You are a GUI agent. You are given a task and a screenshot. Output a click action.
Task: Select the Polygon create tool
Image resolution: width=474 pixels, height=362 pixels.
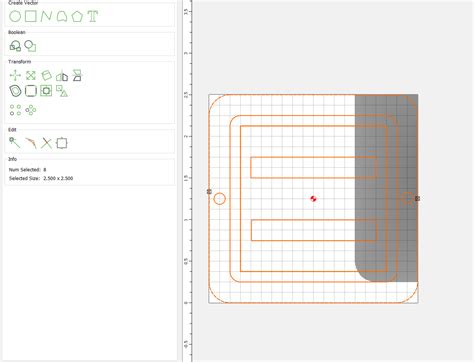click(77, 16)
